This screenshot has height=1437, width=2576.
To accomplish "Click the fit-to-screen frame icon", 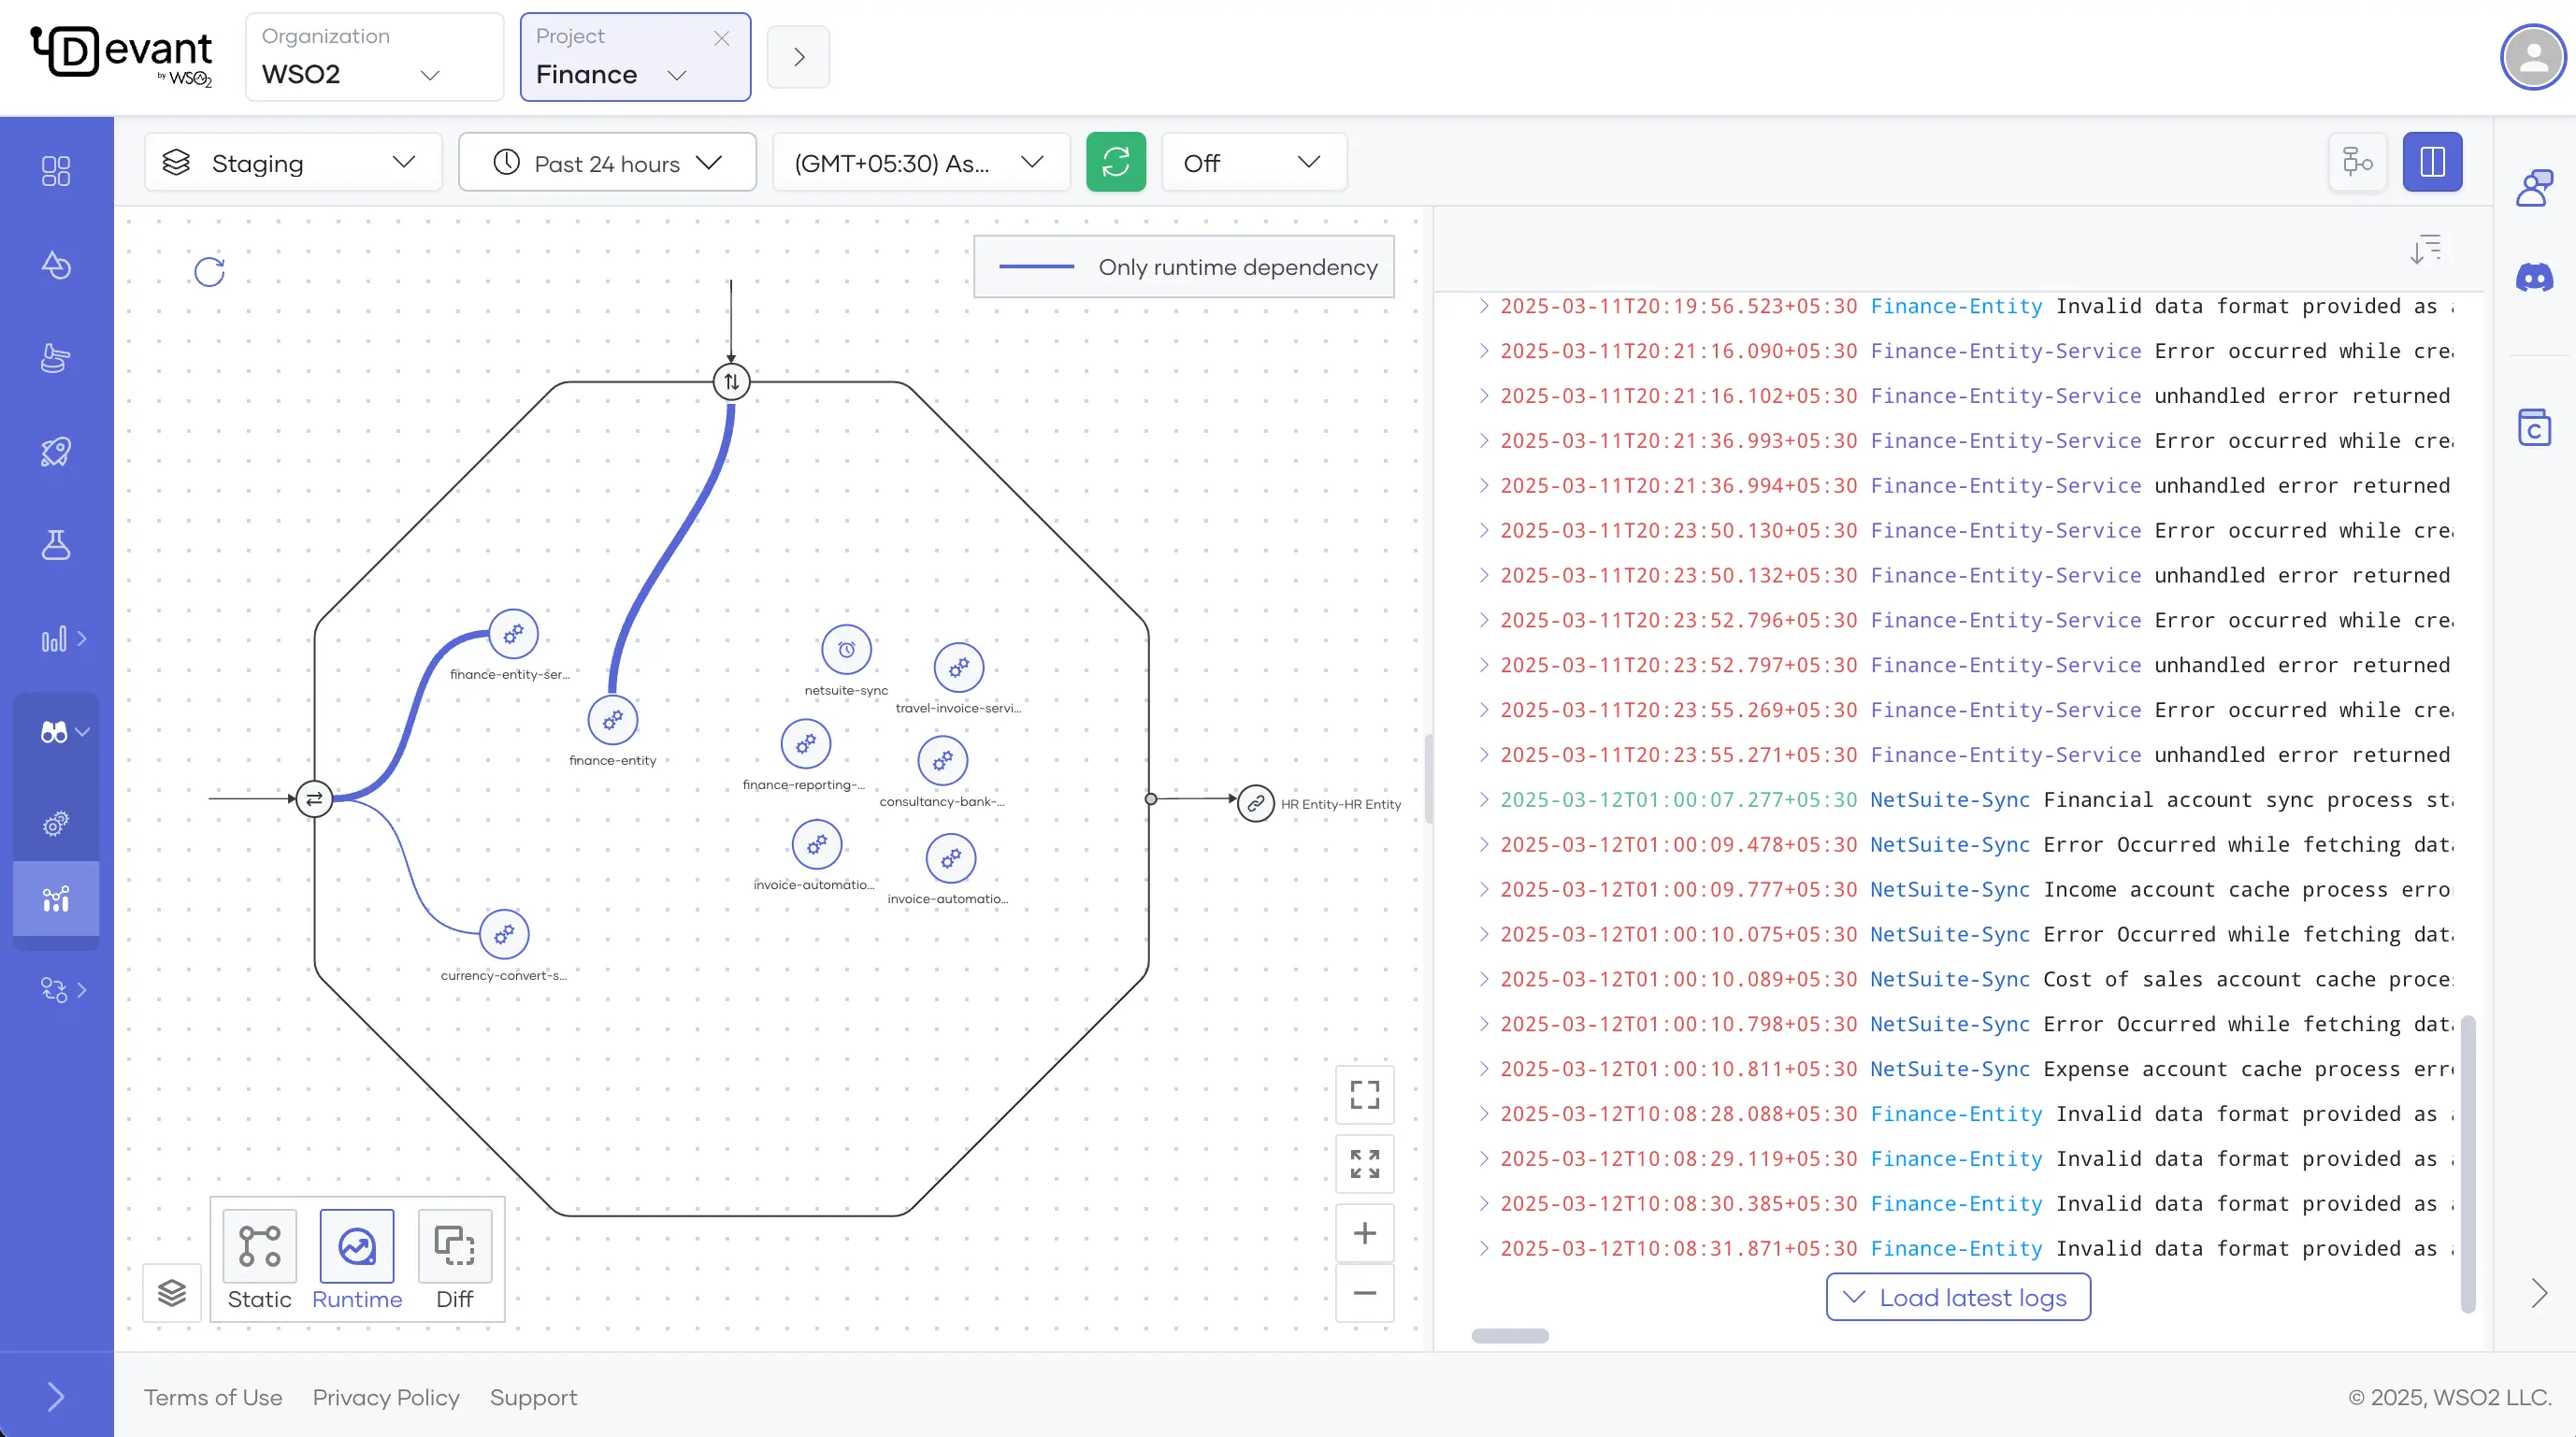I will [1365, 1095].
